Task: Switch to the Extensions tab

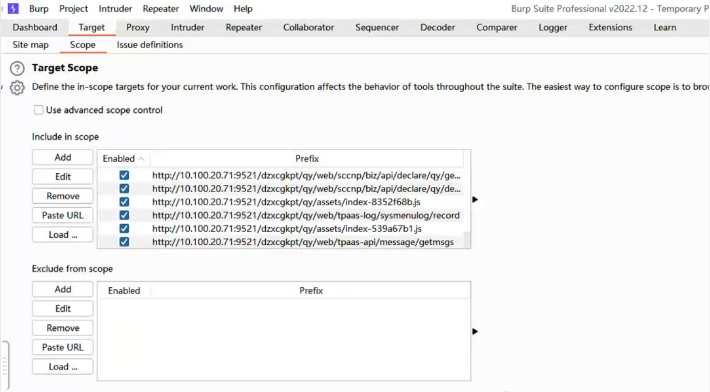Action: (x=610, y=28)
